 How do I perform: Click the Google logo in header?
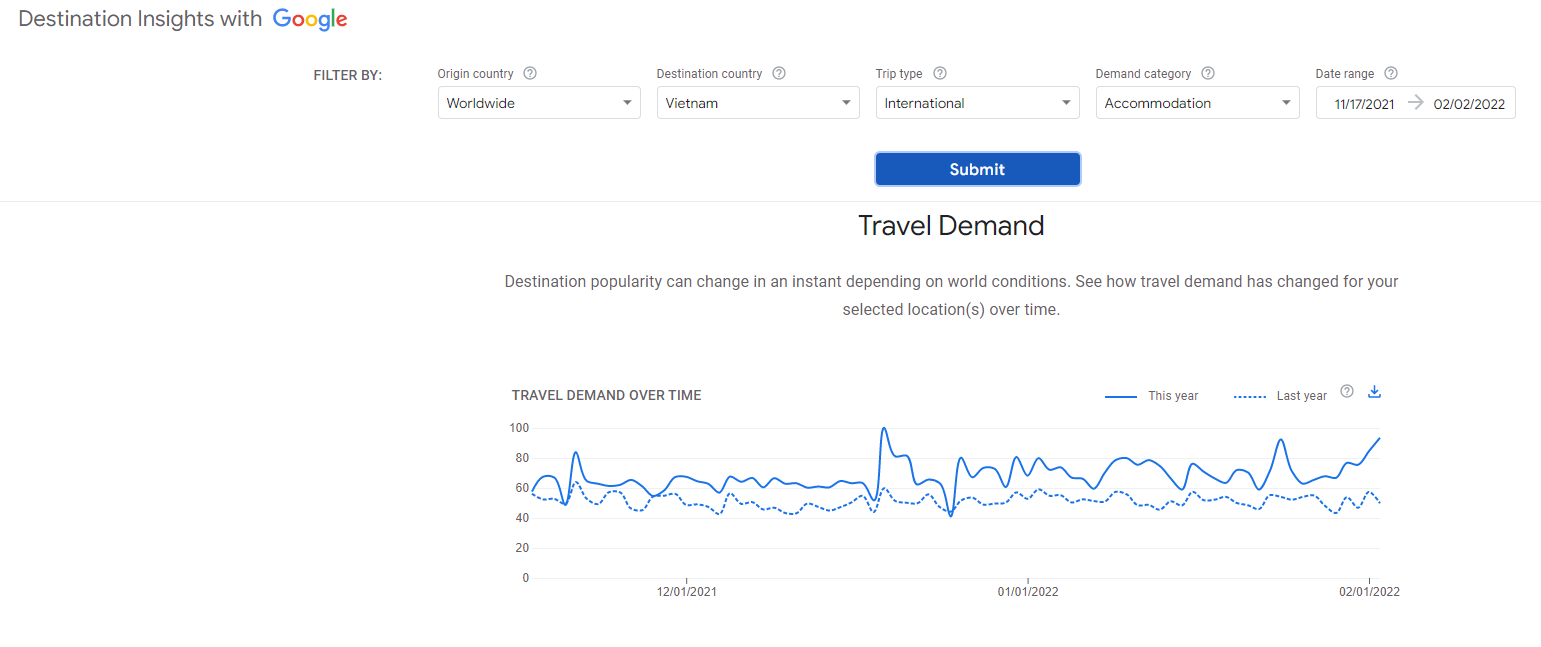click(310, 19)
